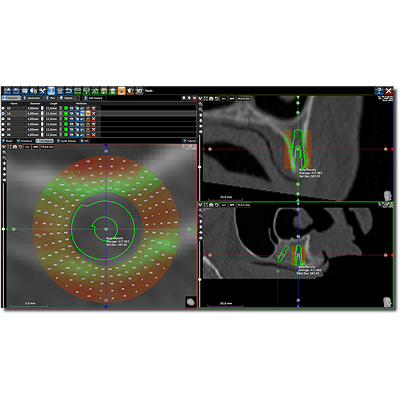Select the radio button for implant 22
This screenshot has height=400, width=400.
[3, 124]
